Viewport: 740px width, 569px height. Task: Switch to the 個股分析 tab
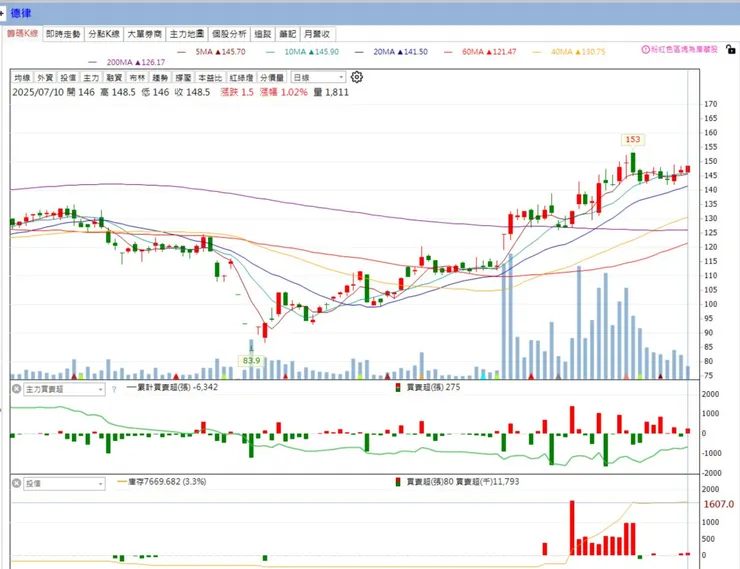(x=229, y=34)
